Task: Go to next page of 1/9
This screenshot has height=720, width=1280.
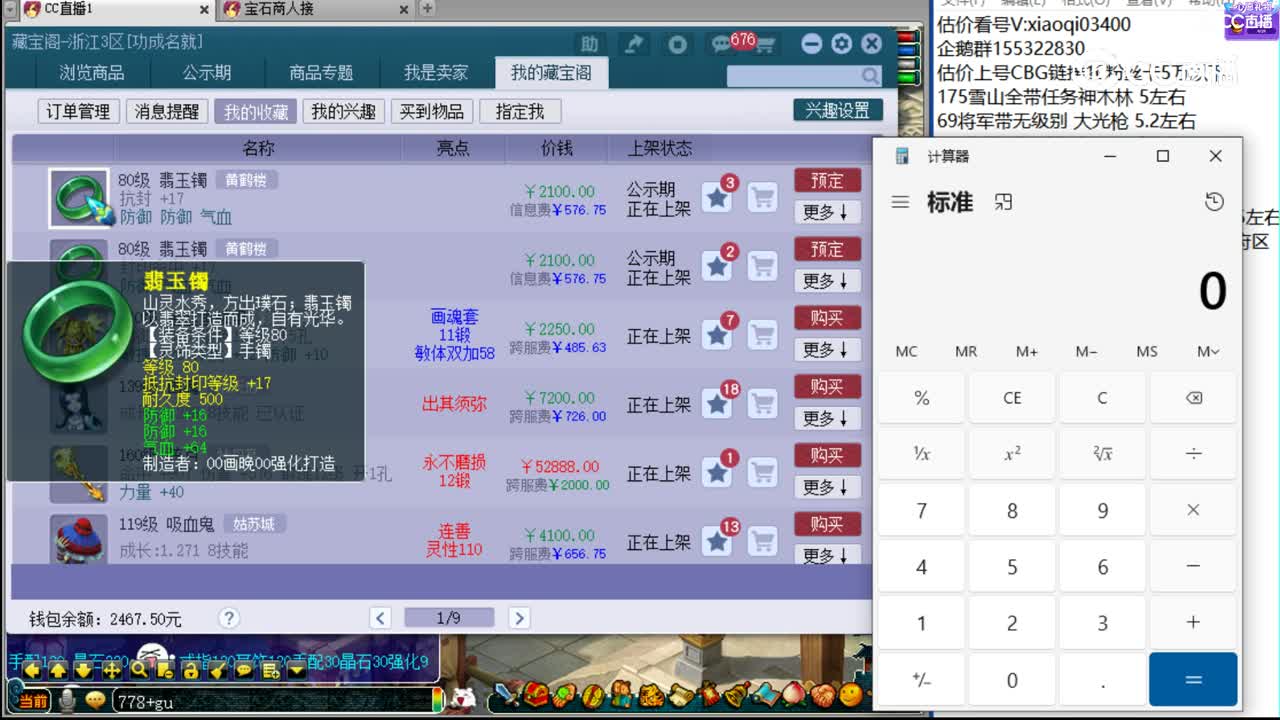Action: point(518,618)
